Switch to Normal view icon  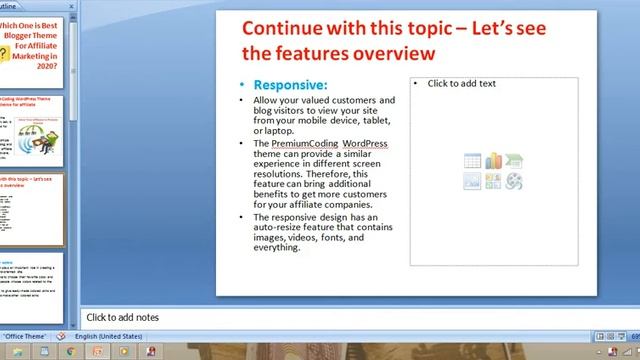coord(600,336)
